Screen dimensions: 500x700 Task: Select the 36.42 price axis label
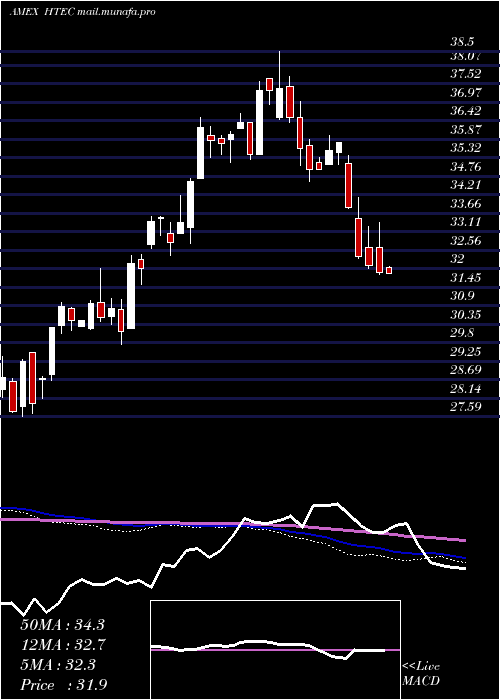466,111
